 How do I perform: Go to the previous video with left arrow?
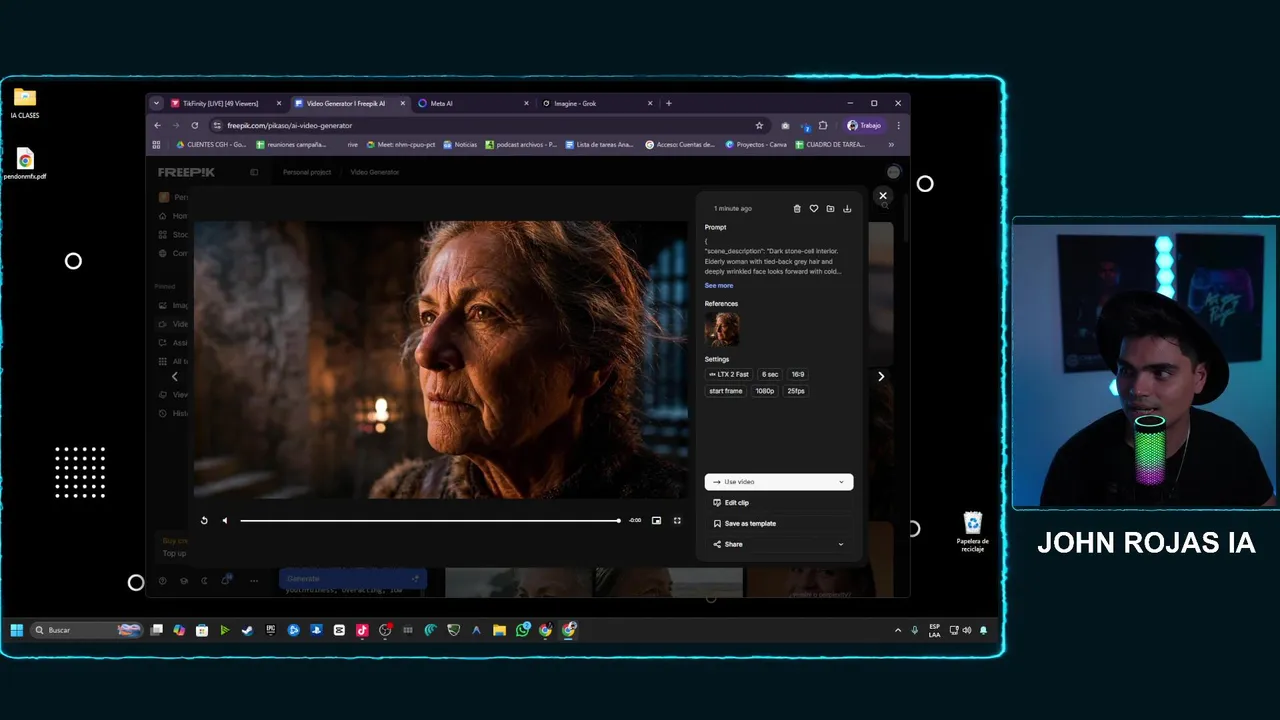click(x=175, y=376)
